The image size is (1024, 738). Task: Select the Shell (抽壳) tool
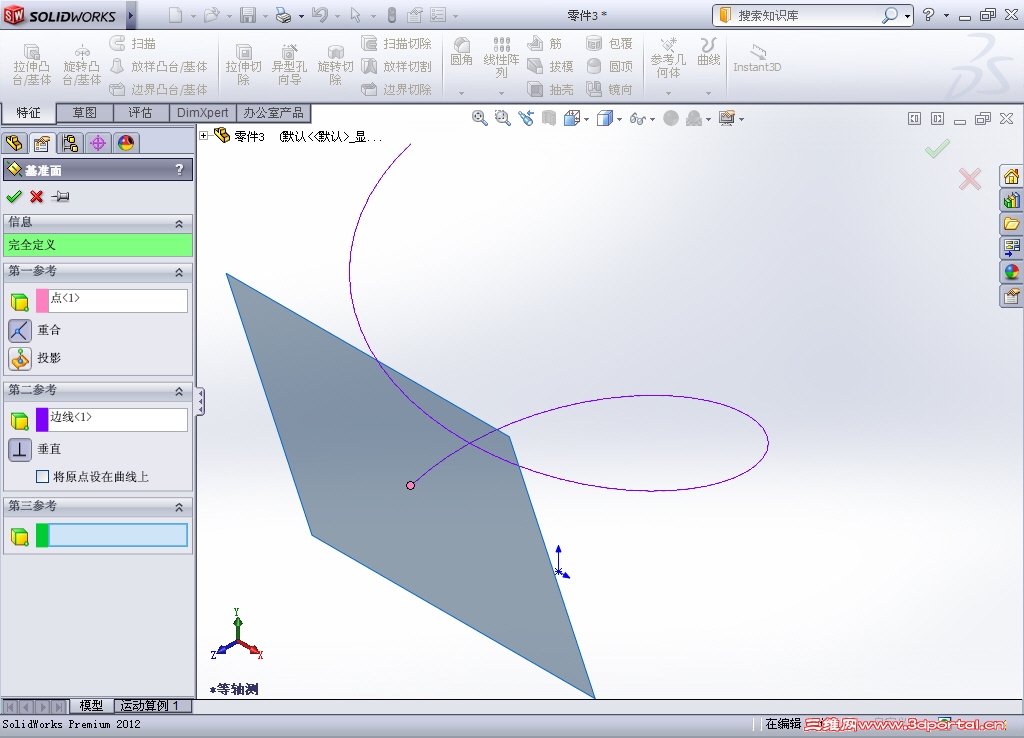click(550, 89)
